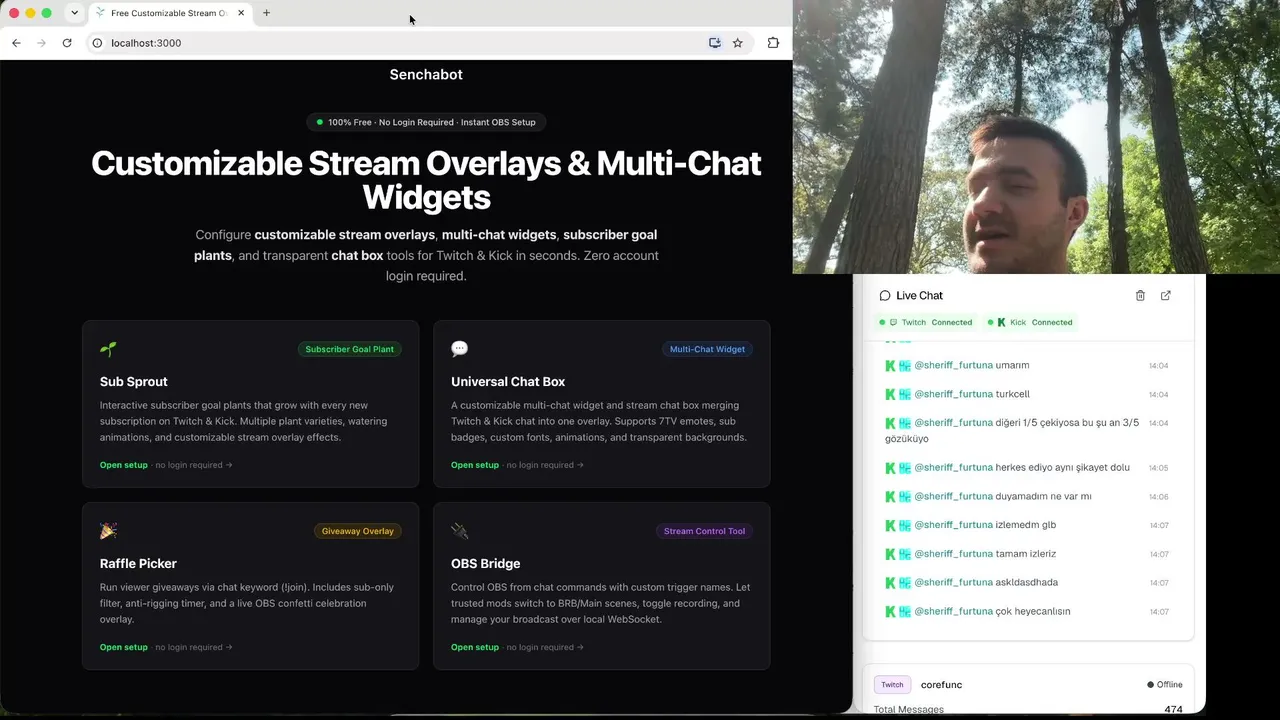
Task: Click the "duyamadım ne var mı" message text
Action: pos(1044,496)
